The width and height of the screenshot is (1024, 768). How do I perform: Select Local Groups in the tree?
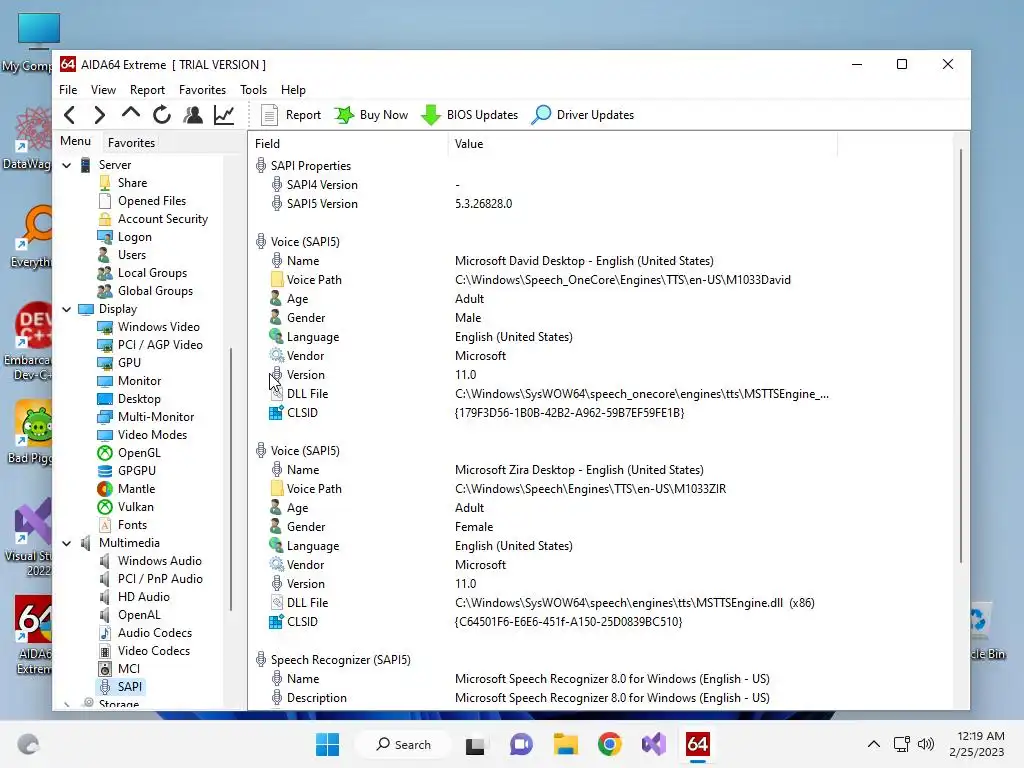pyautogui.click(x=152, y=273)
